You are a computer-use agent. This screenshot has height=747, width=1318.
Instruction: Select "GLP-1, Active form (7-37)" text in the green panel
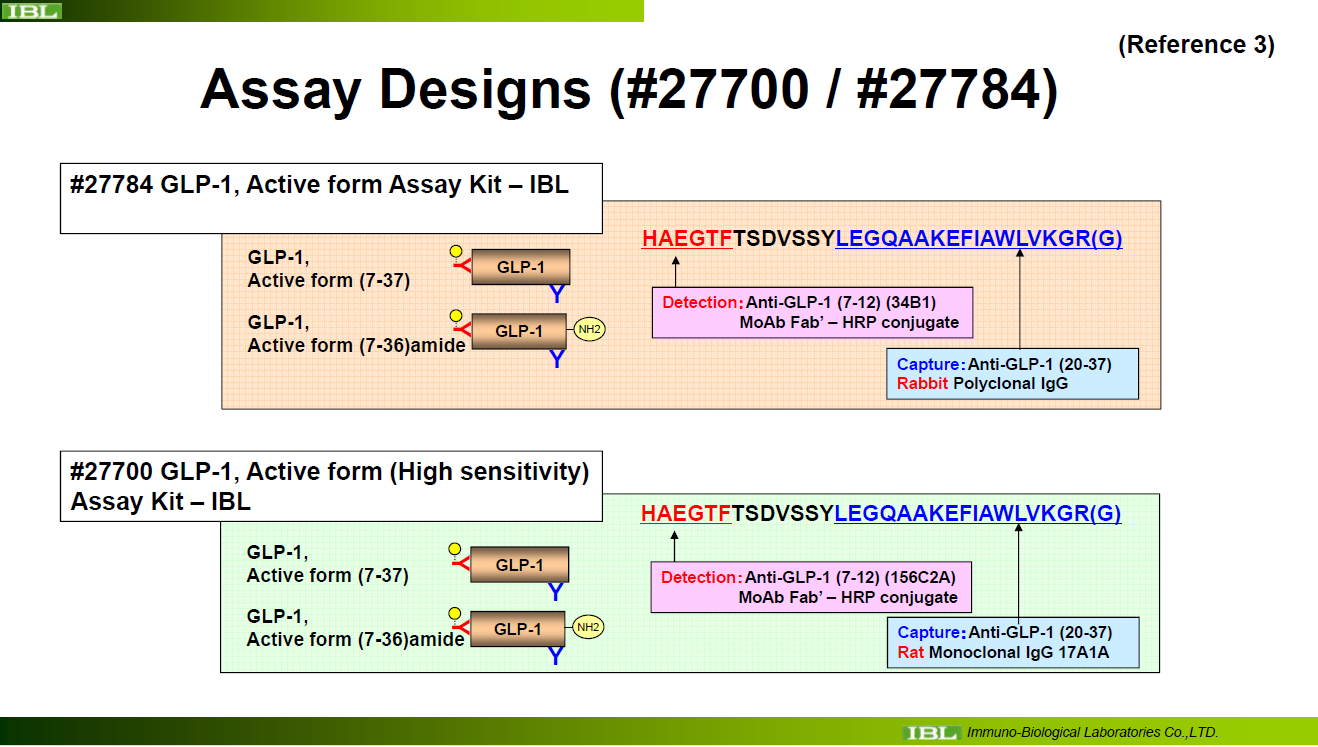tap(328, 564)
